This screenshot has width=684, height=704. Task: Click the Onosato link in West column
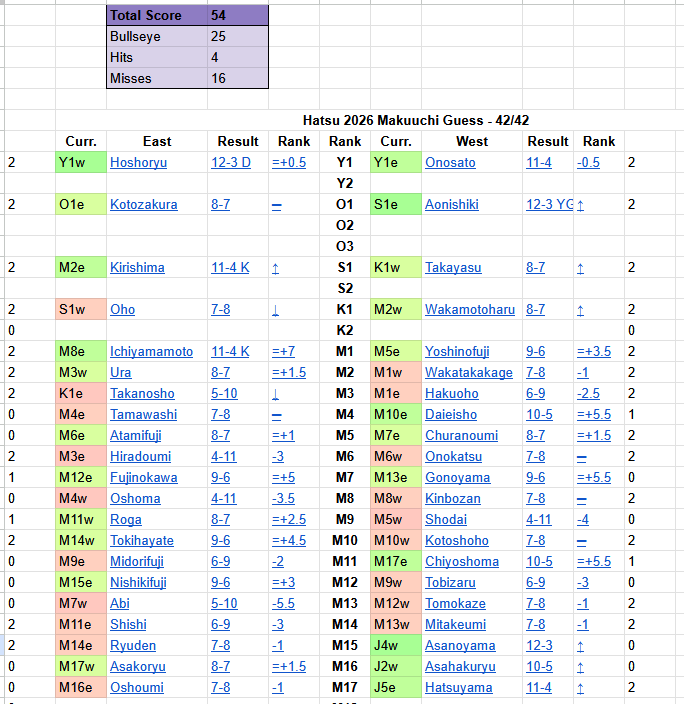tap(450, 162)
